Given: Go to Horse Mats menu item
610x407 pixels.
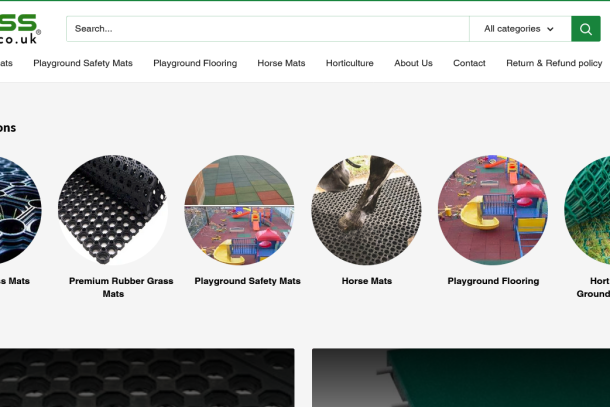Looking at the screenshot, I should coord(281,63).
